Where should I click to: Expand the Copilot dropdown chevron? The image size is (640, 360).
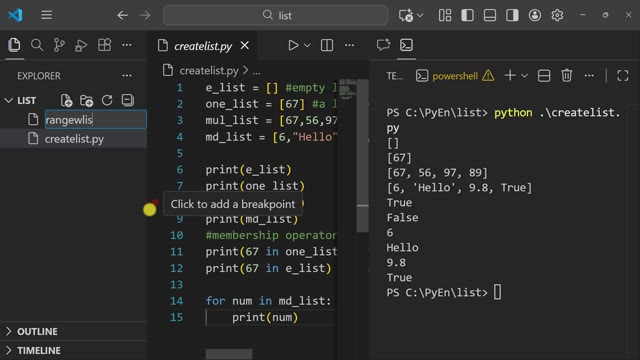(420, 16)
